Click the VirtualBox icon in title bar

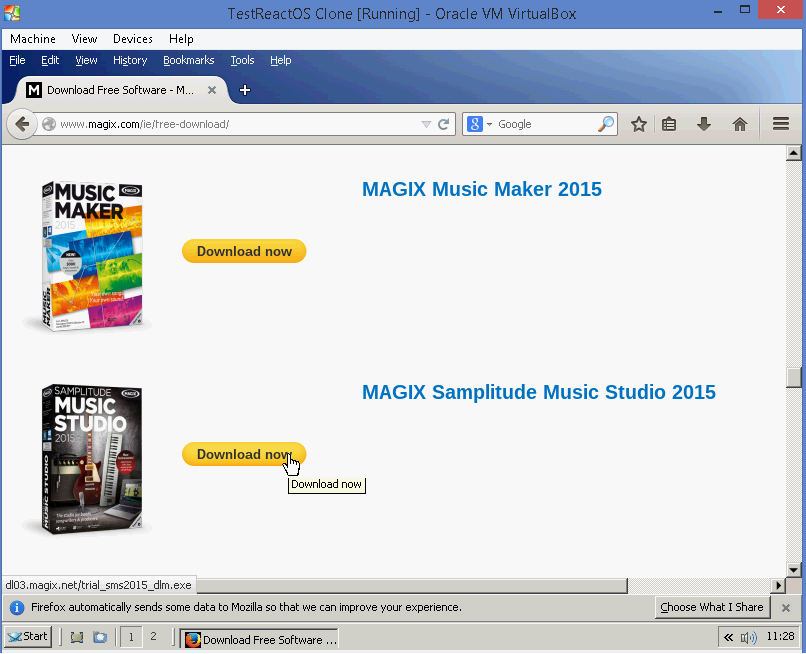(11, 13)
